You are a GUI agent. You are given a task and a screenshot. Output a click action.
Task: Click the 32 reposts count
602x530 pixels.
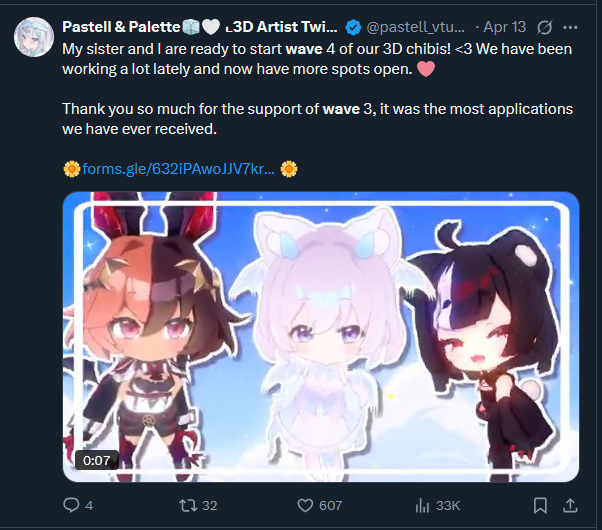point(210,505)
